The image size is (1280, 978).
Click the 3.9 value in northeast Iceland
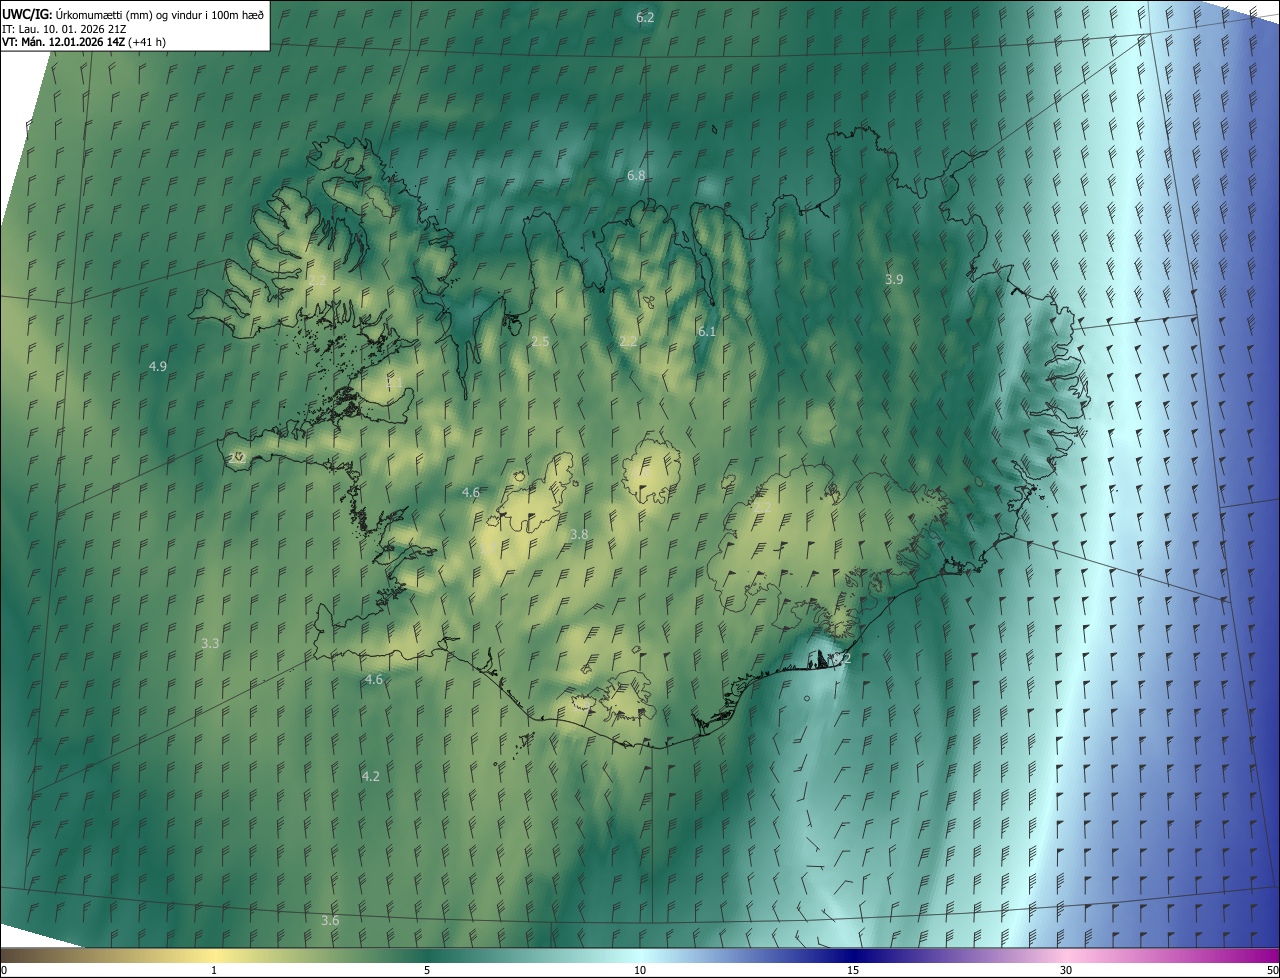tap(894, 279)
